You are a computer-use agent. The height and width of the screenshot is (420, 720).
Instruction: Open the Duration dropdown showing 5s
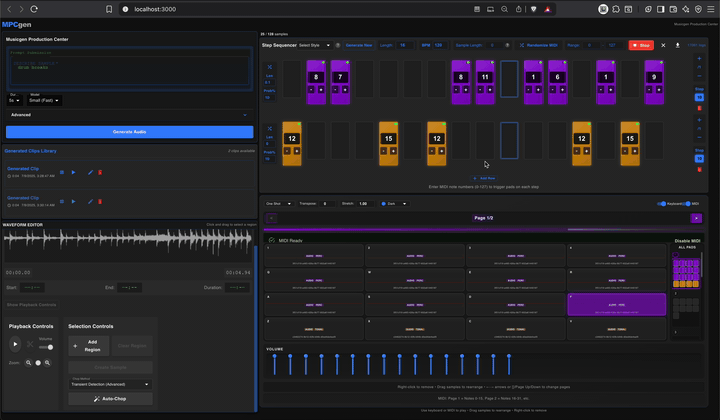tap(14, 100)
